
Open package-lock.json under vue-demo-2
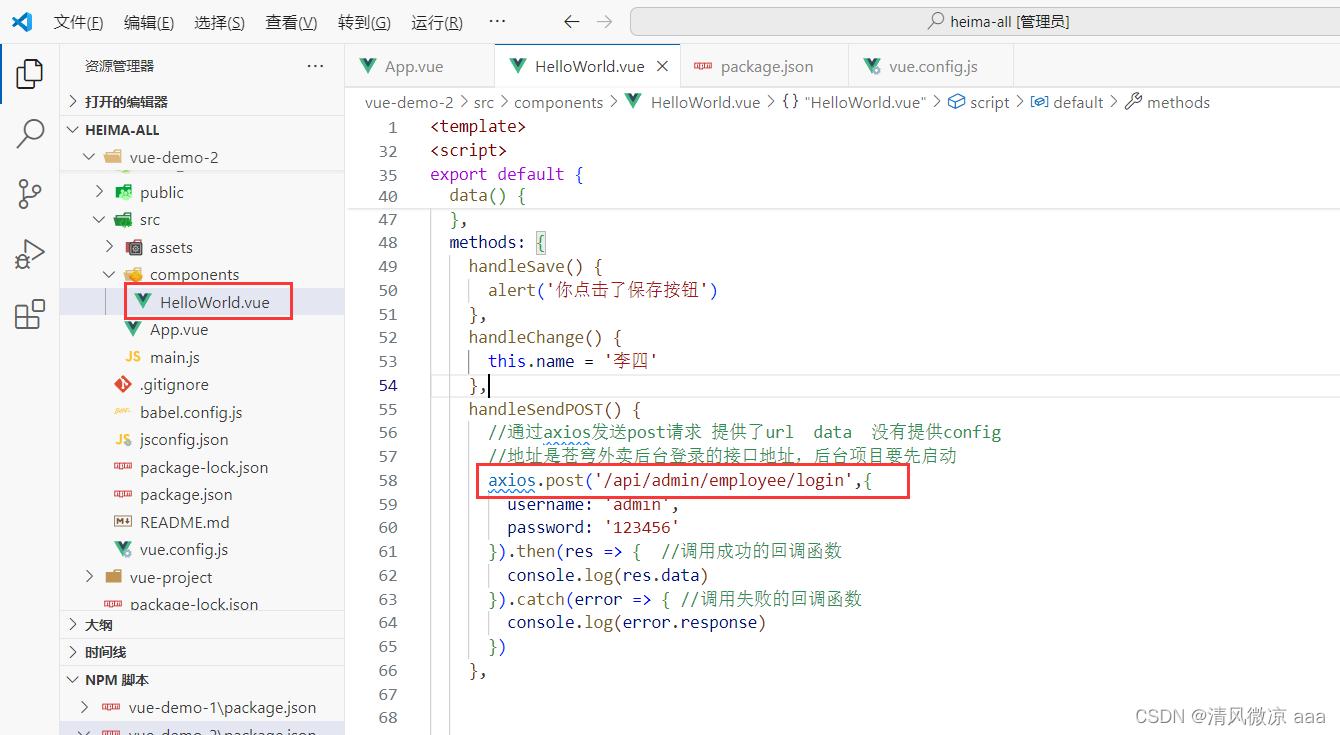tap(202, 467)
